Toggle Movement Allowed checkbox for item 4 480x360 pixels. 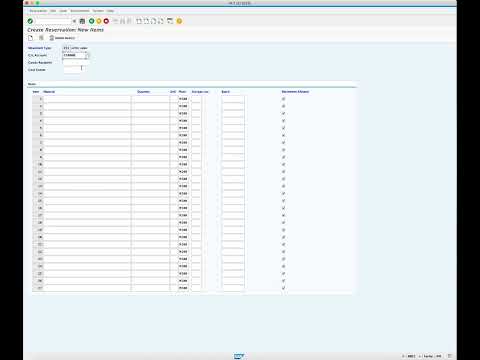pyautogui.click(x=283, y=121)
